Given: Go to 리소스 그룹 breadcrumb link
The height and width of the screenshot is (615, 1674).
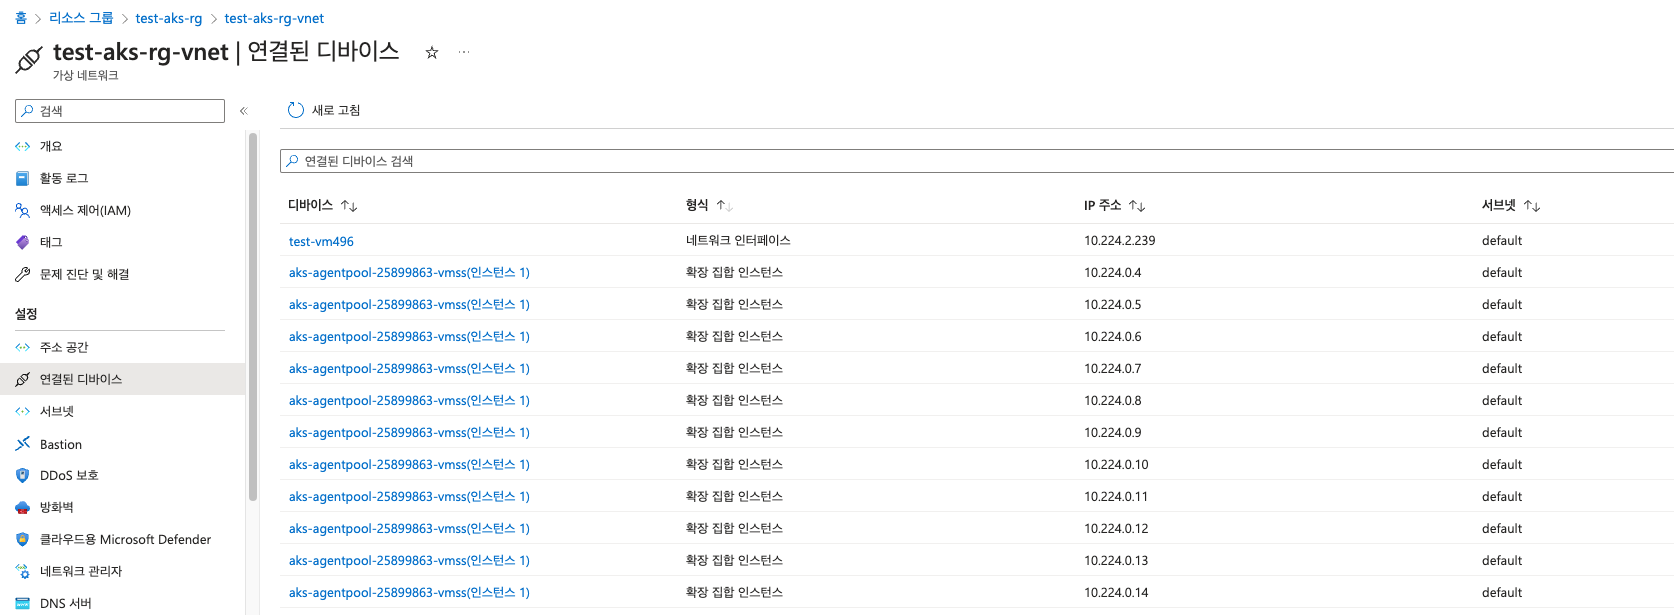Looking at the screenshot, I should [x=81, y=18].
